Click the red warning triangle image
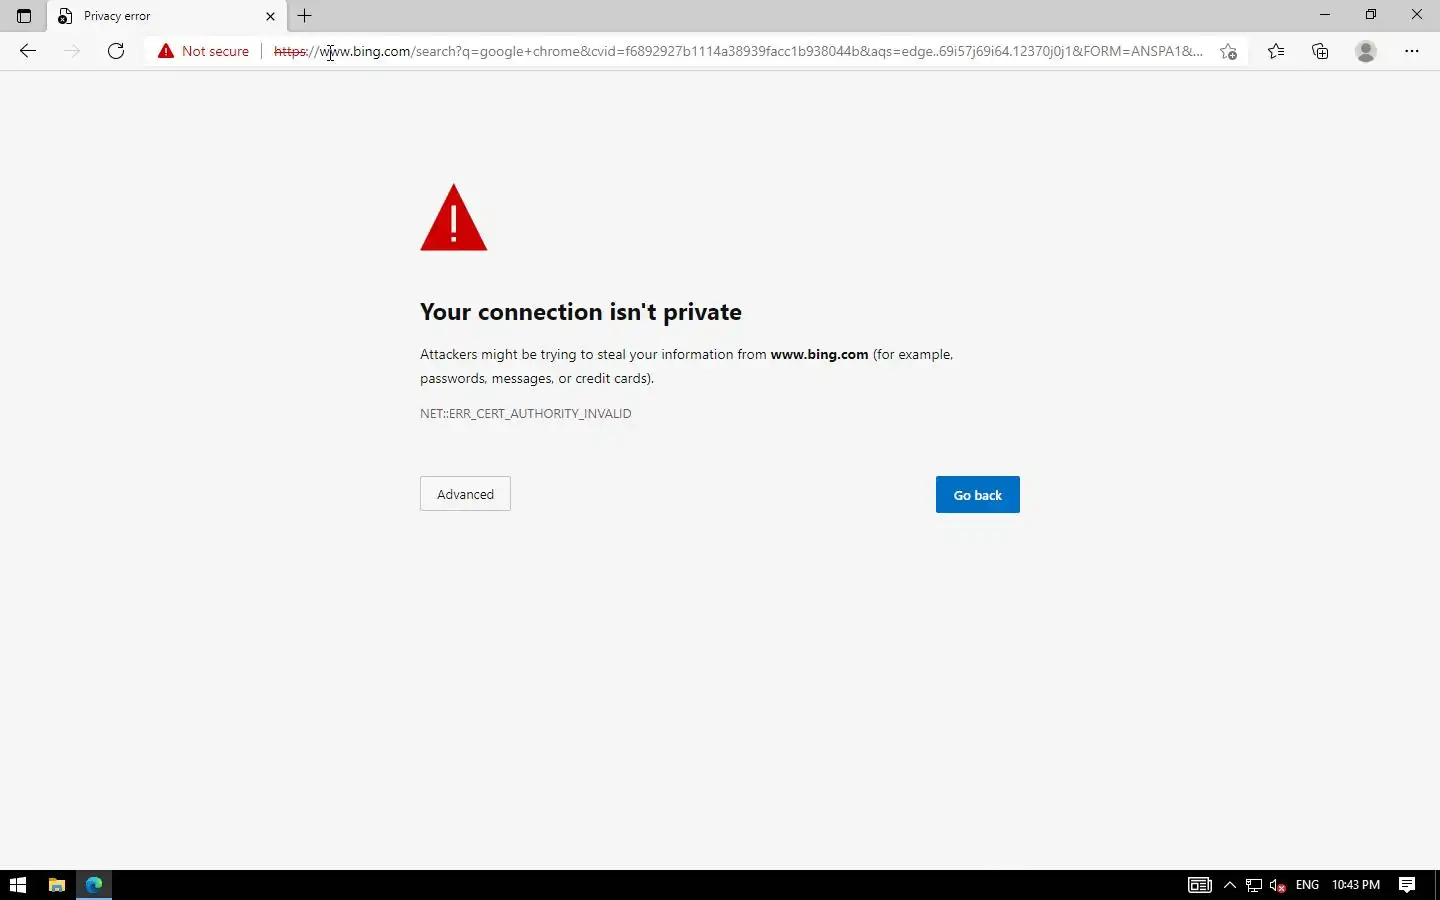 tap(454, 217)
